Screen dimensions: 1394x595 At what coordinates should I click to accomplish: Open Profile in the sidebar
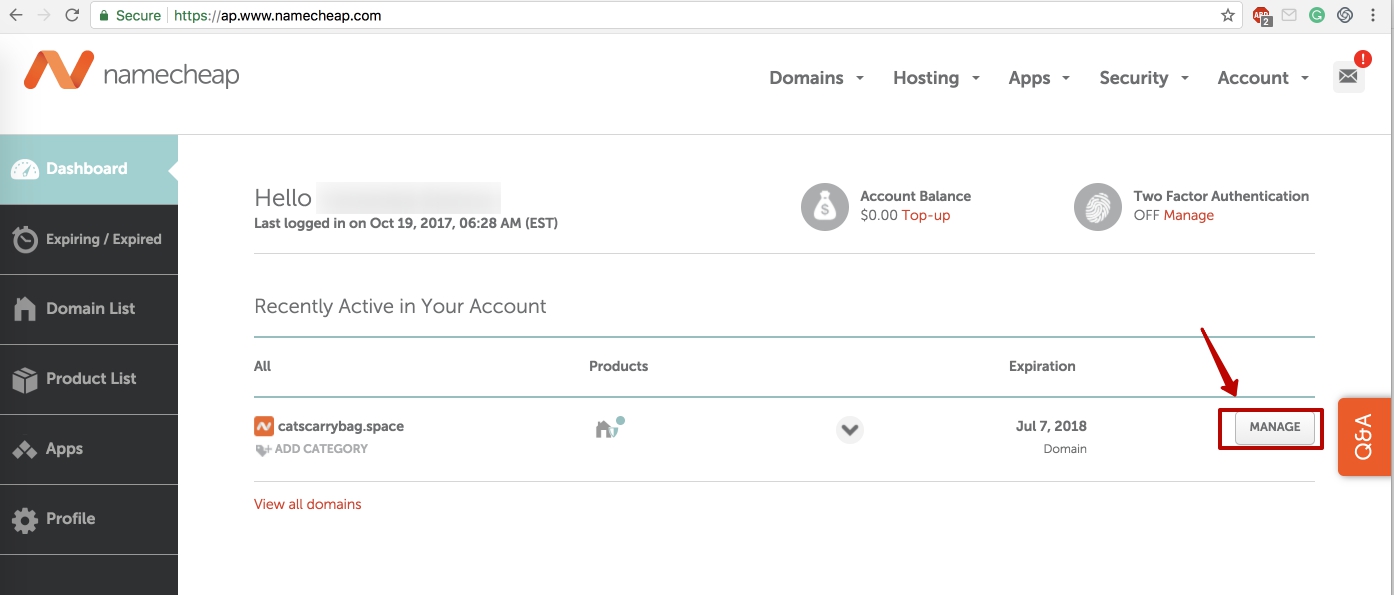coord(89,519)
